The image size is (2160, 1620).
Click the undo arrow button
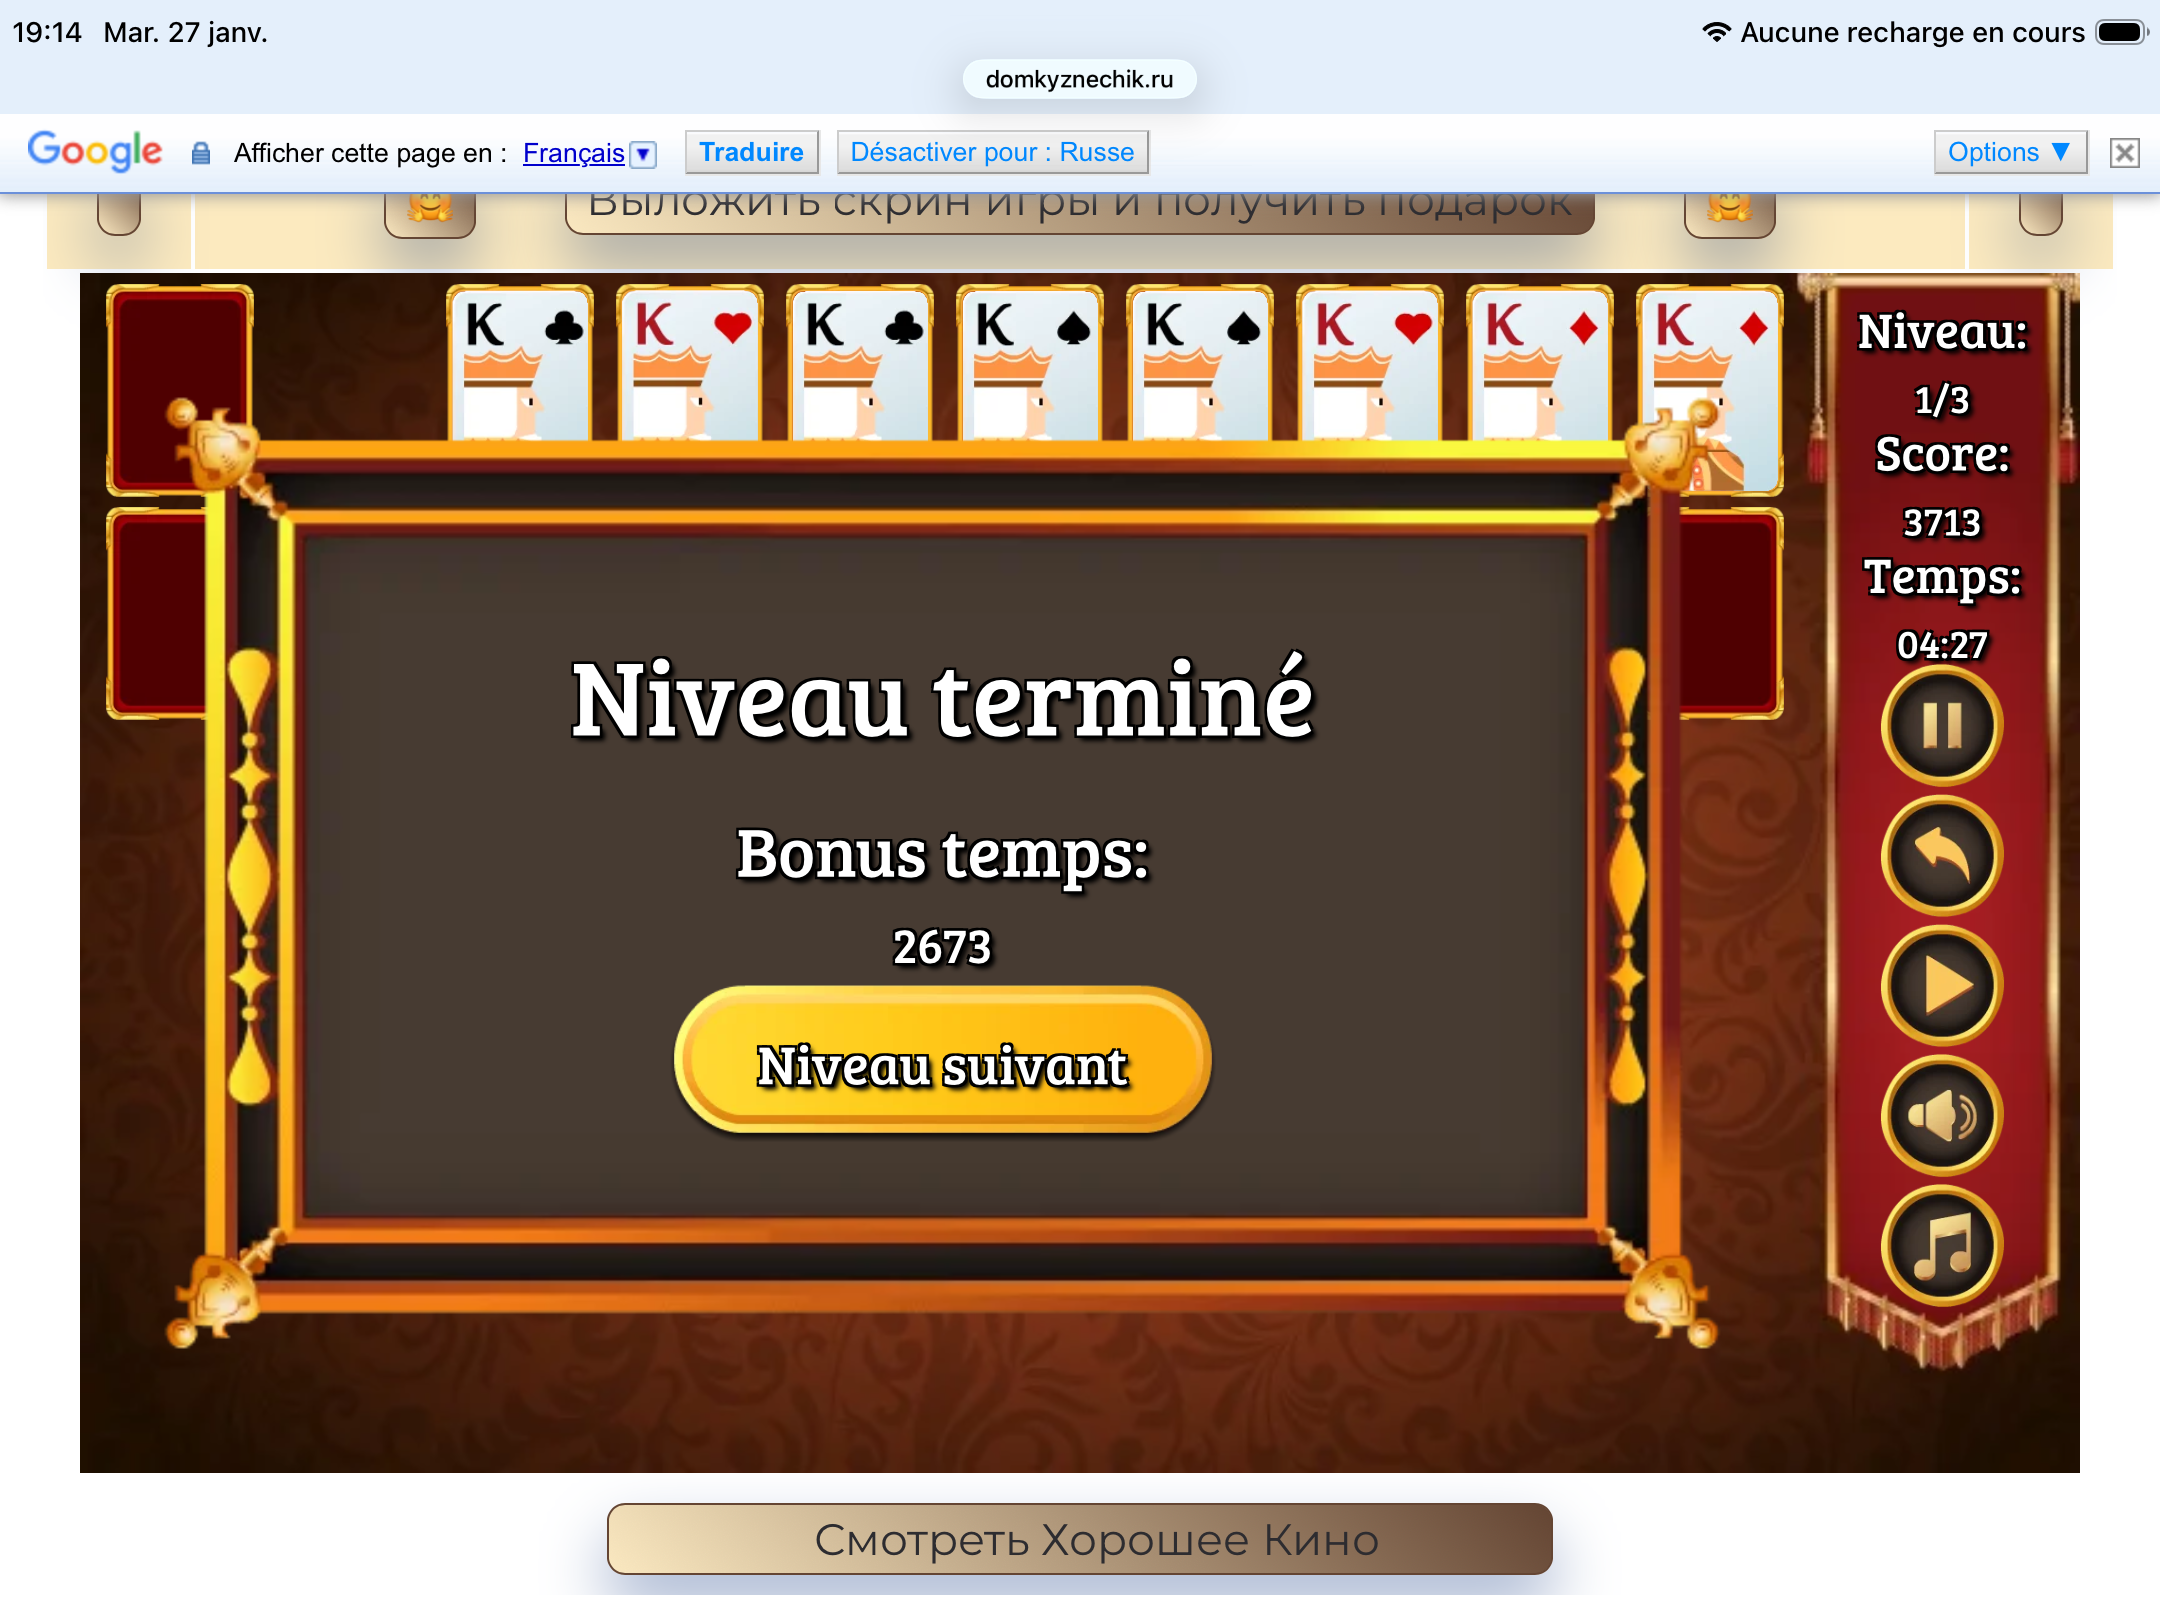click(1941, 856)
